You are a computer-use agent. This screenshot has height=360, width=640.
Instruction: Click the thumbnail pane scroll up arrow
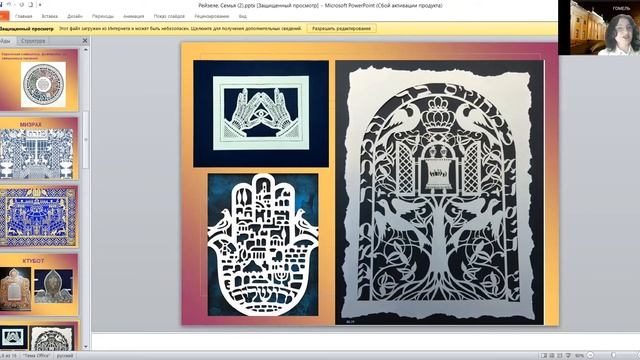point(86,49)
